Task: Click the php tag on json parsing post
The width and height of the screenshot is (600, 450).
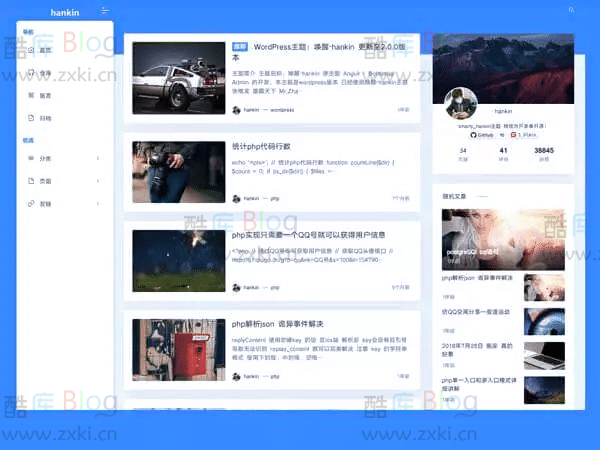Action: 275,377
